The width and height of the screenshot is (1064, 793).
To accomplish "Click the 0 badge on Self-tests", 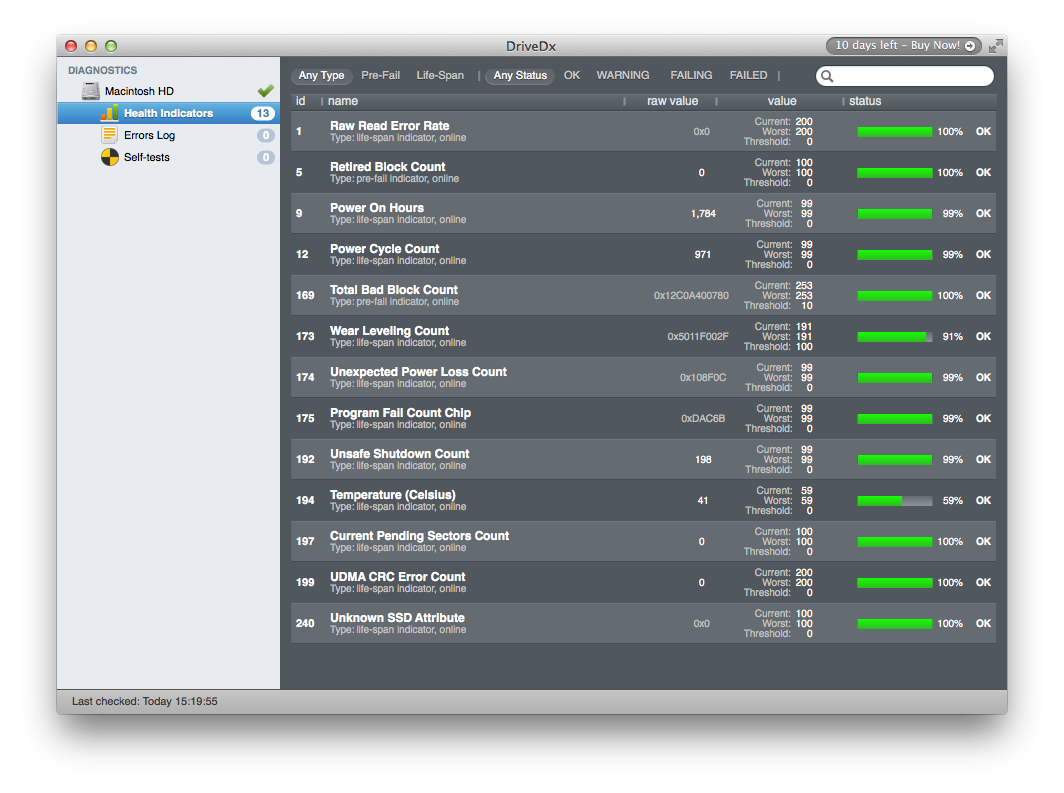I will pos(265,157).
